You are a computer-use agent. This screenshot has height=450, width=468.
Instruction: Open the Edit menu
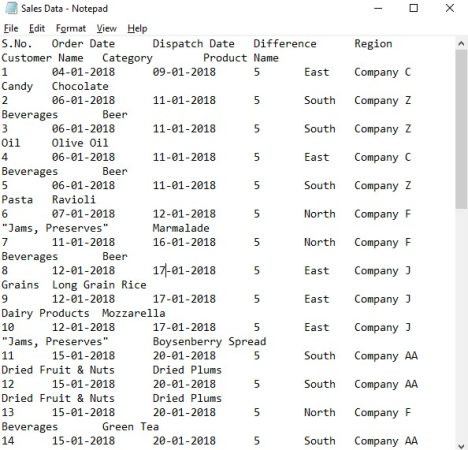(x=37, y=28)
